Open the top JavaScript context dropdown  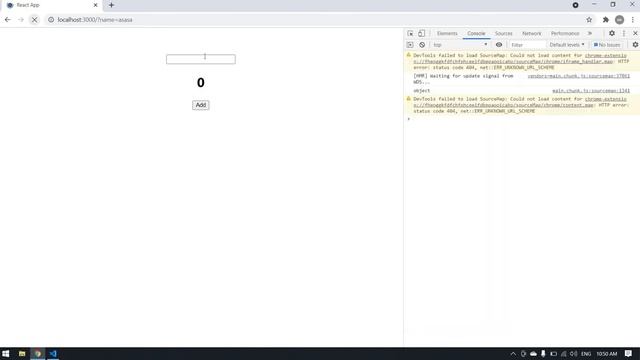pos(460,45)
